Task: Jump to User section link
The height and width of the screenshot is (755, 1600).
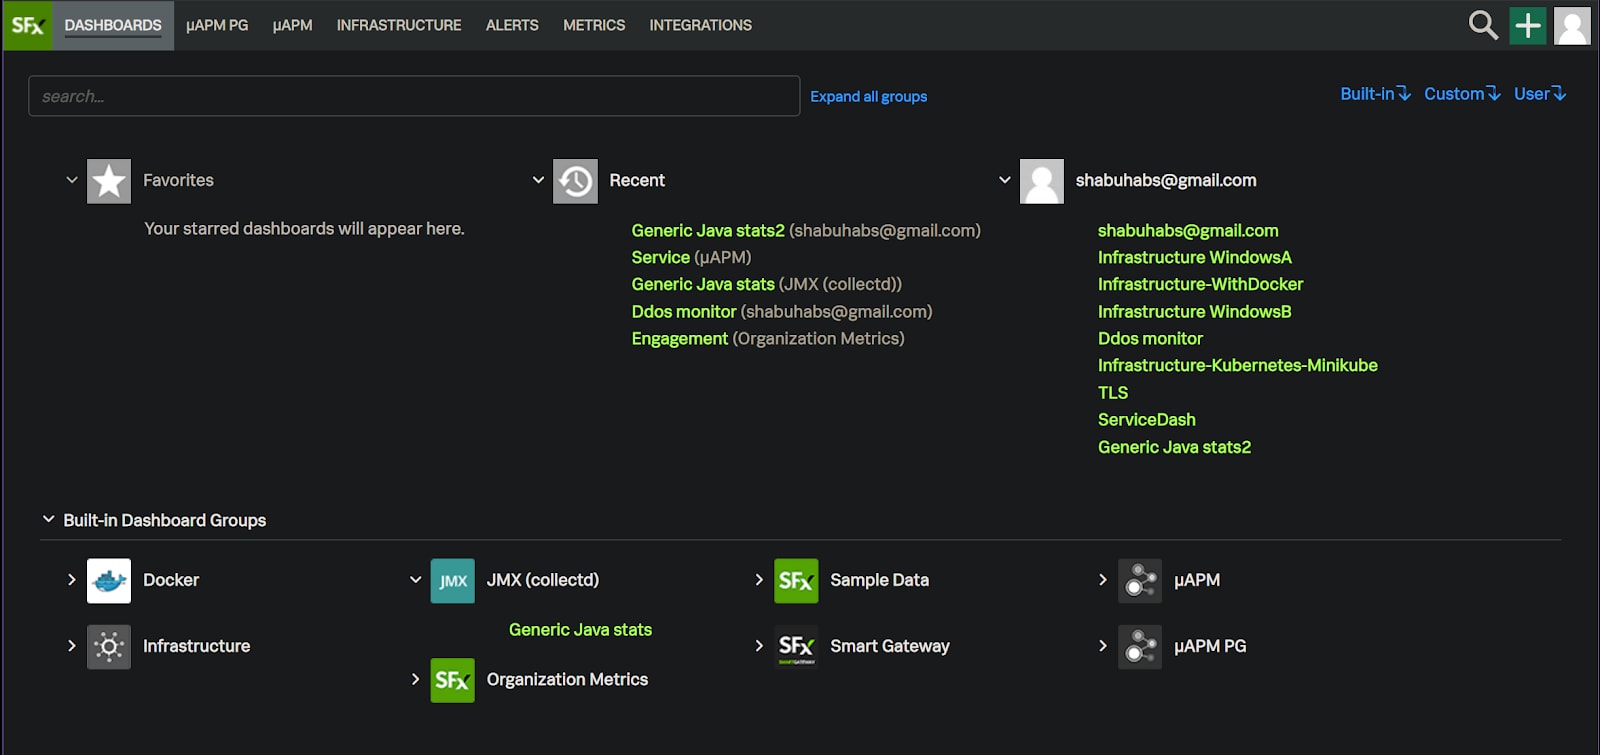Action: click(x=1540, y=94)
